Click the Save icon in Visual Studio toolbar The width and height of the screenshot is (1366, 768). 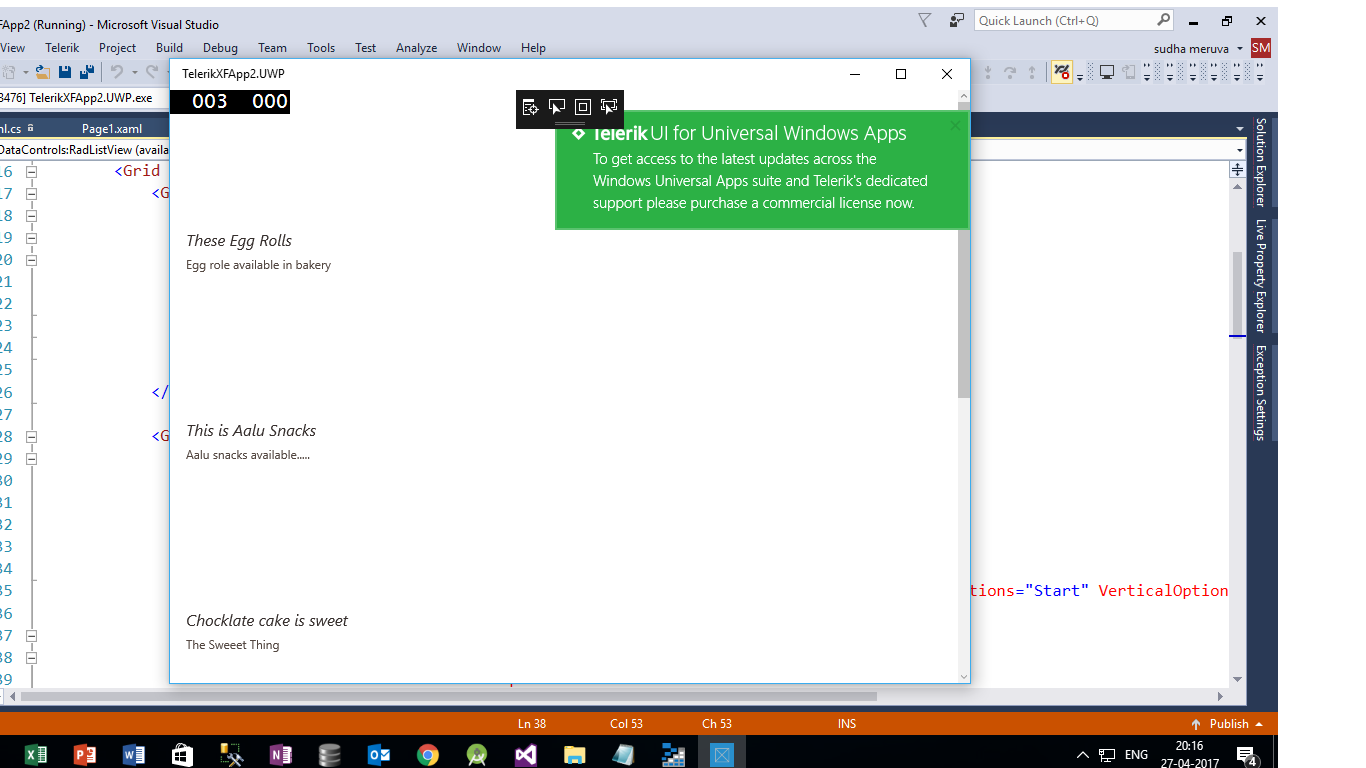(65, 72)
